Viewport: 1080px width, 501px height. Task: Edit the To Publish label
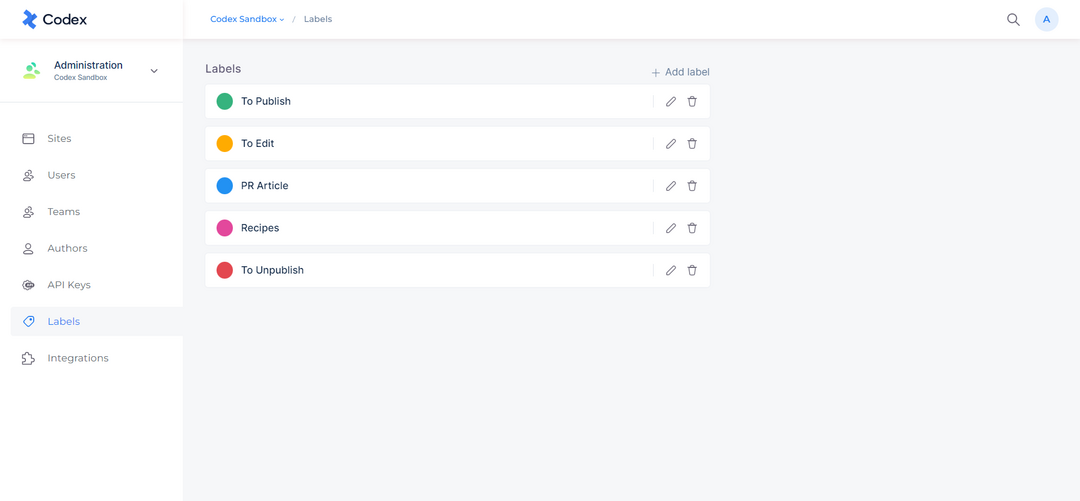(671, 101)
